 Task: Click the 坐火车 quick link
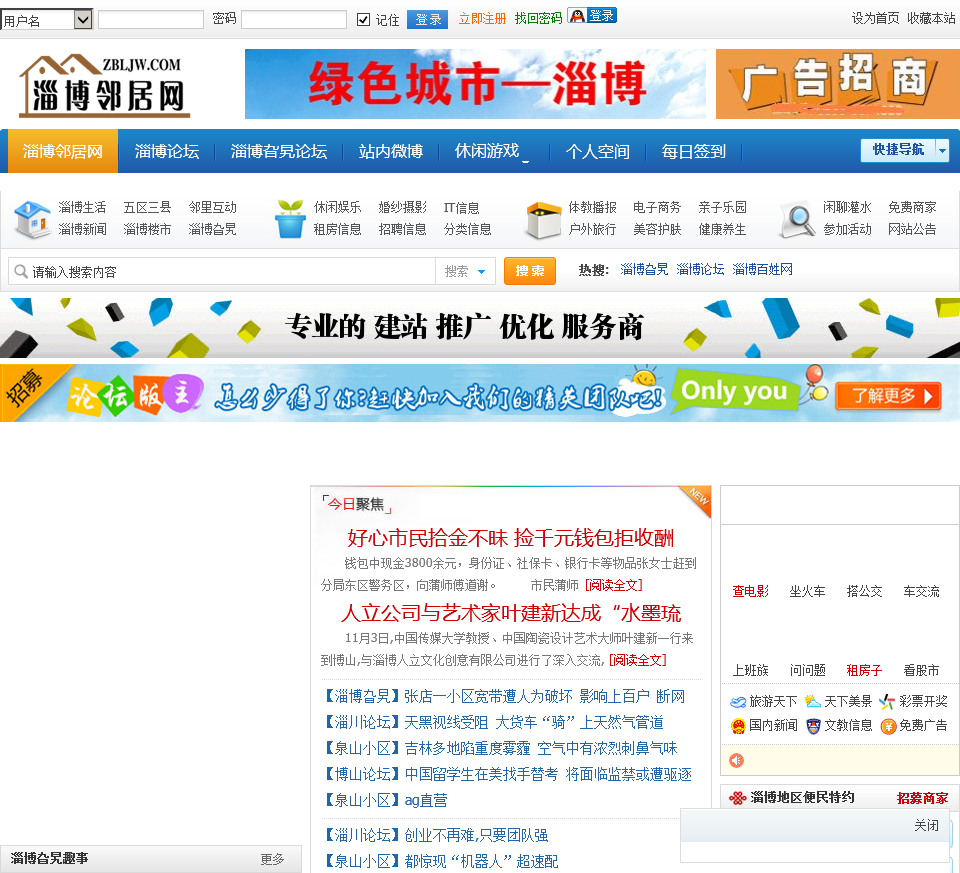click(807, 591)
